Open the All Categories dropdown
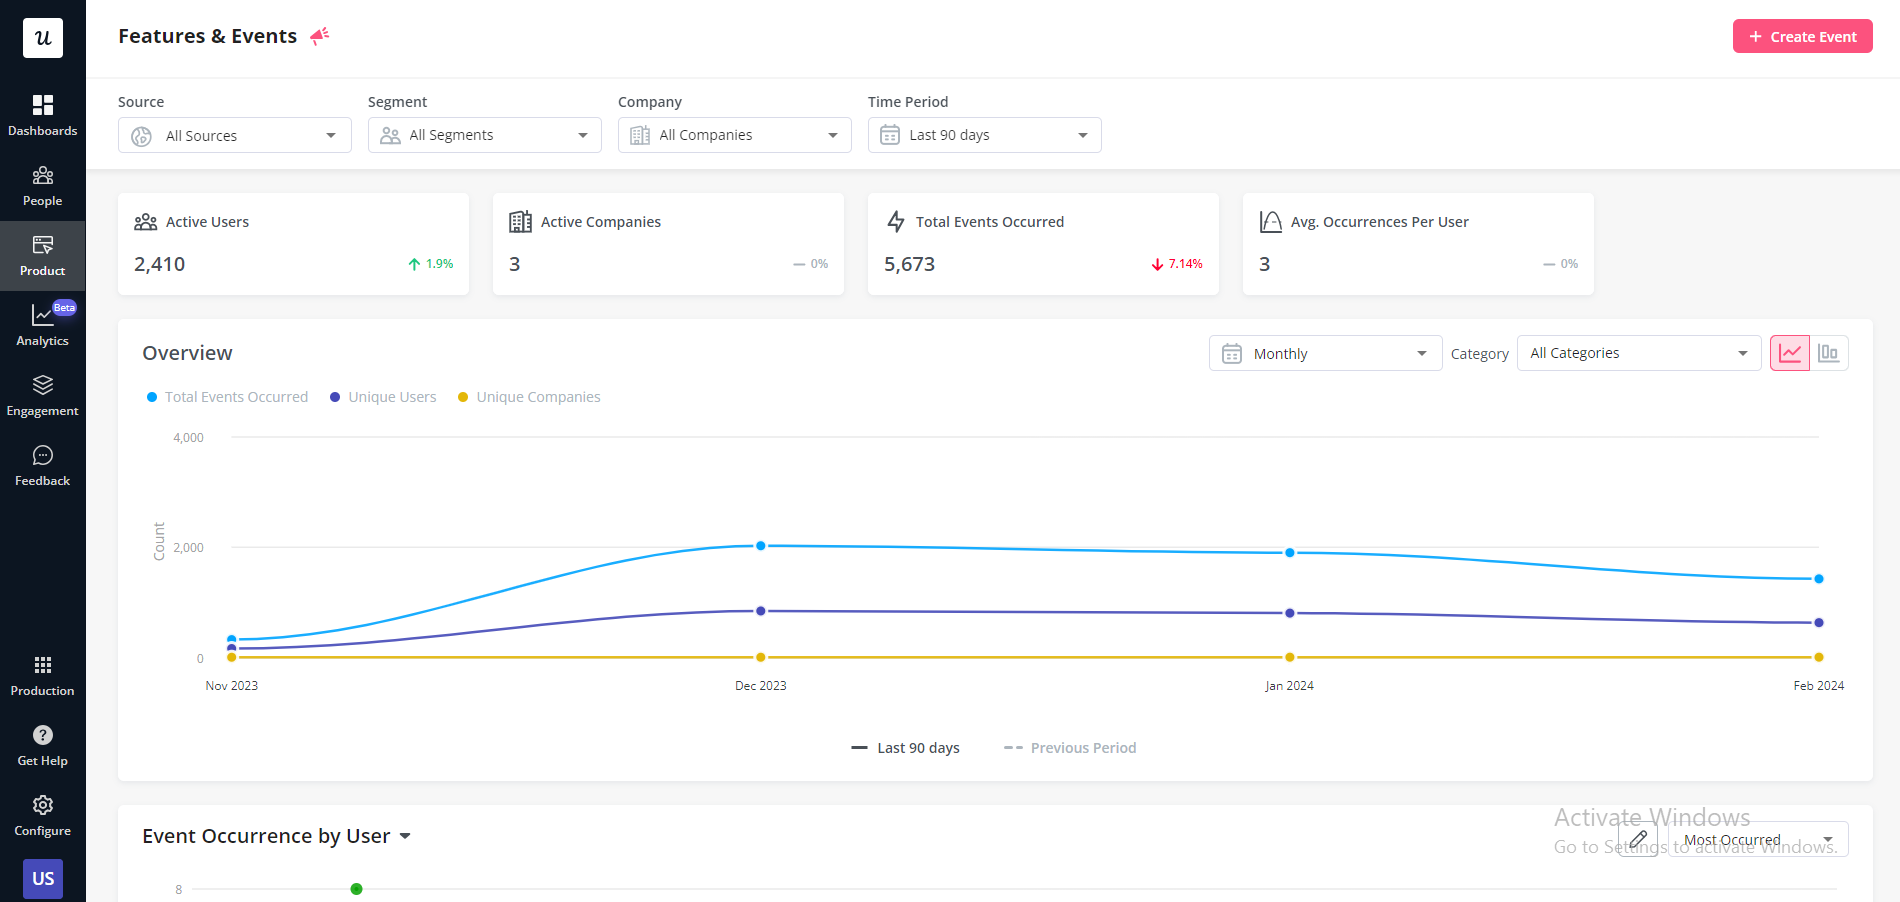The width and height of the screenshot is (1900, 902). pyautogui.click(x=1638, y=352)
